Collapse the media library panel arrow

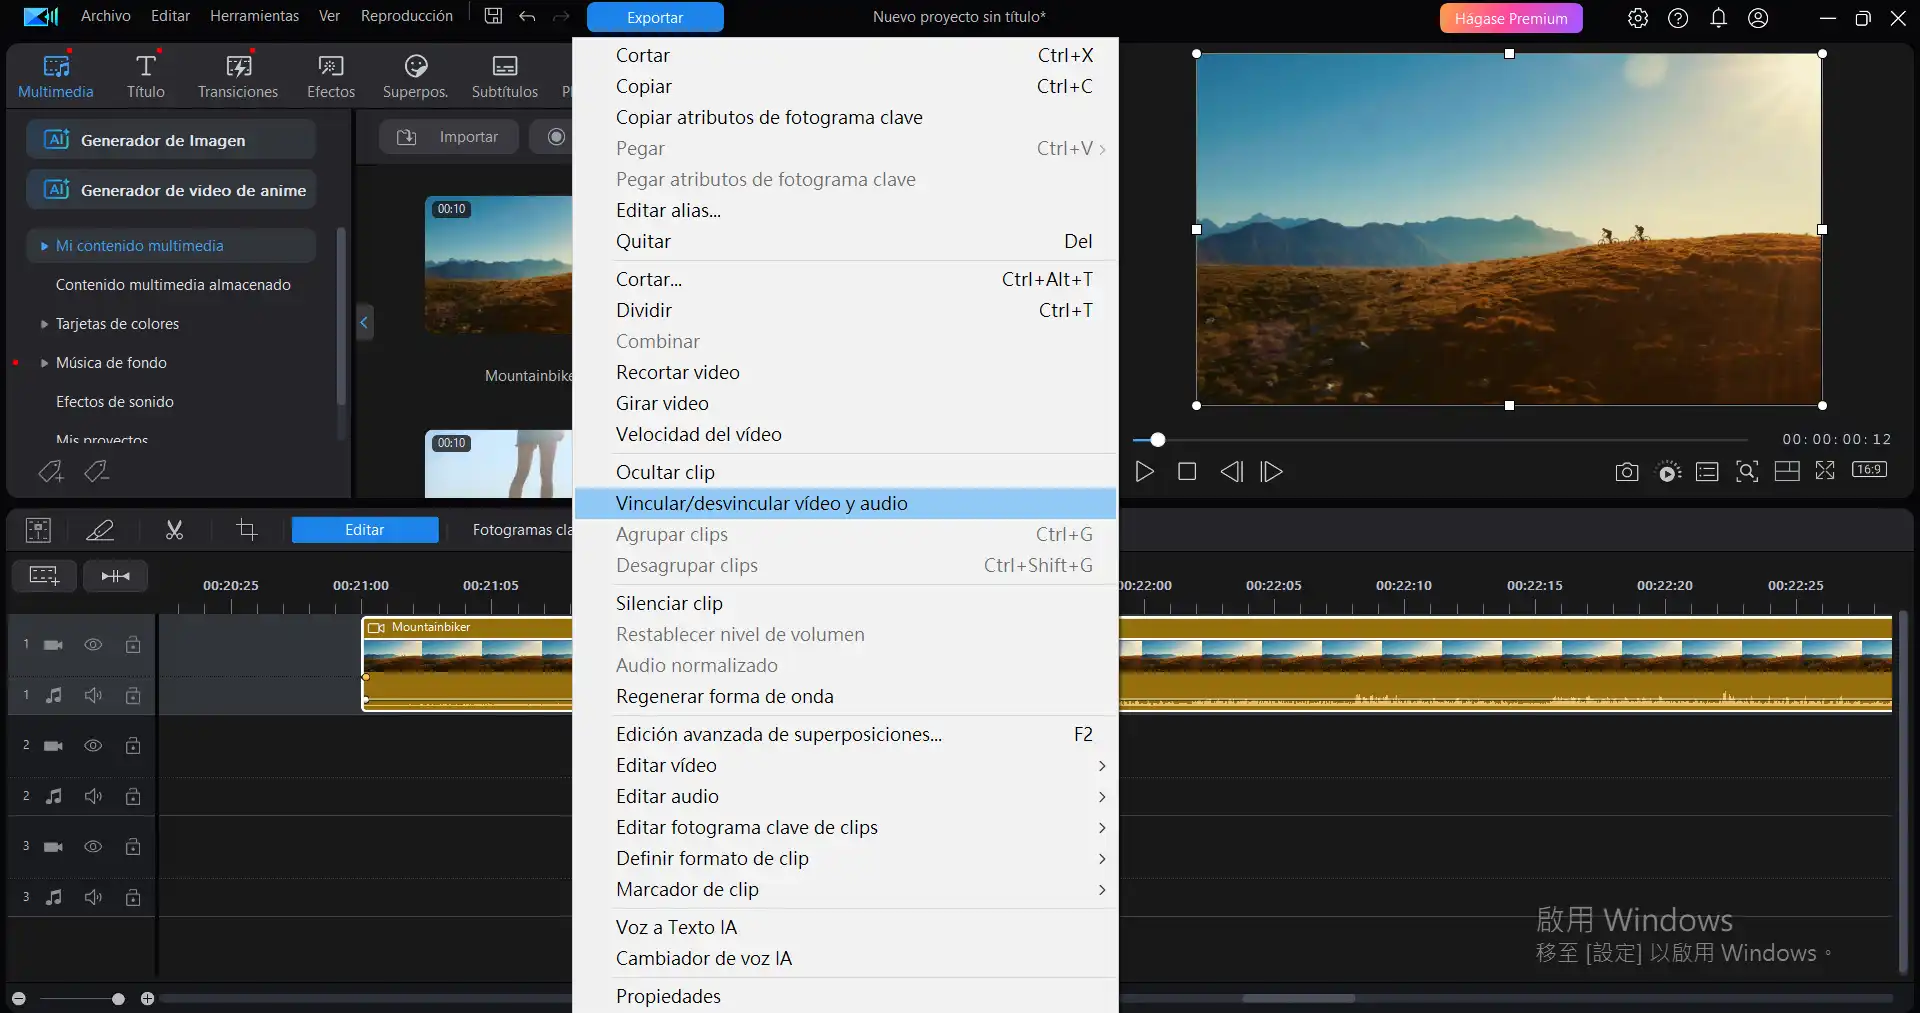point(364,322)
